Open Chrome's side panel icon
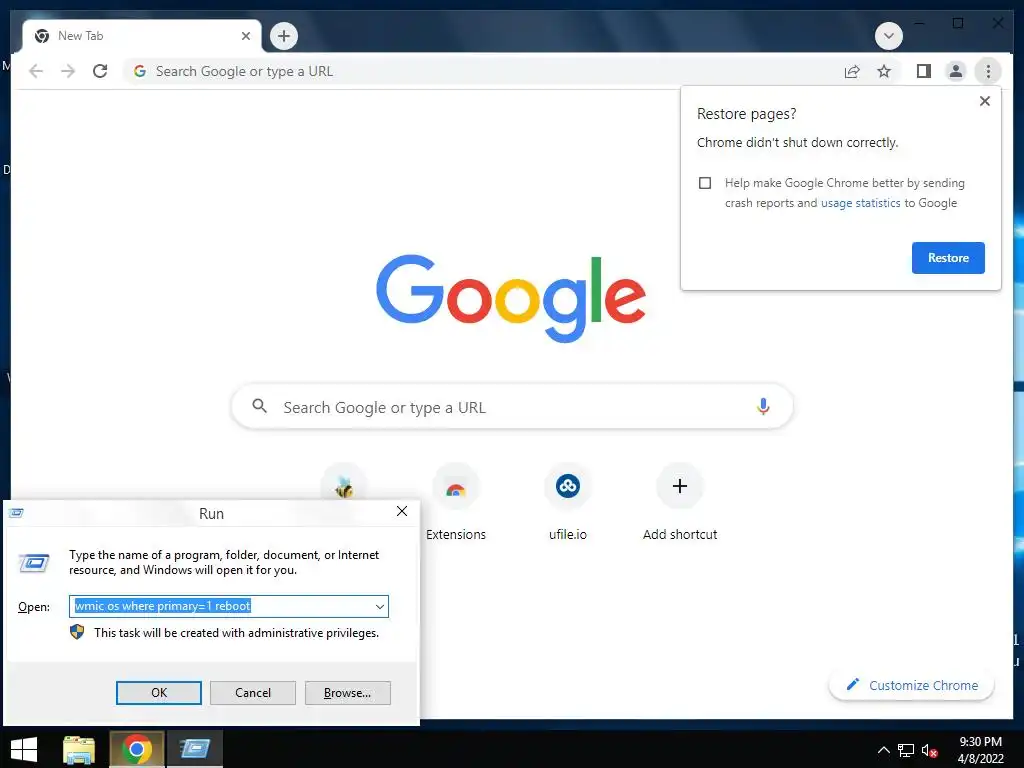Screen dimensions: 1024x768 (x=923, y=71)
